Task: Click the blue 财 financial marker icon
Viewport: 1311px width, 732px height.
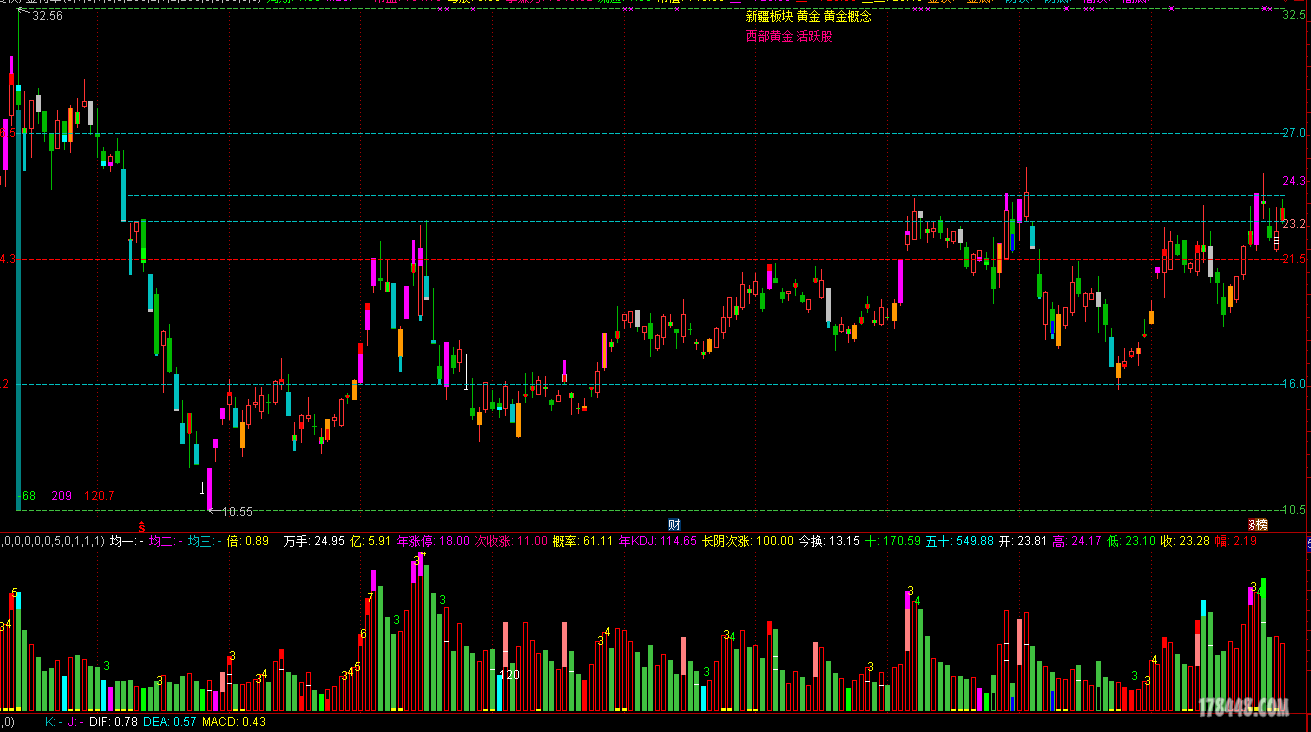Action: [675, 525]
